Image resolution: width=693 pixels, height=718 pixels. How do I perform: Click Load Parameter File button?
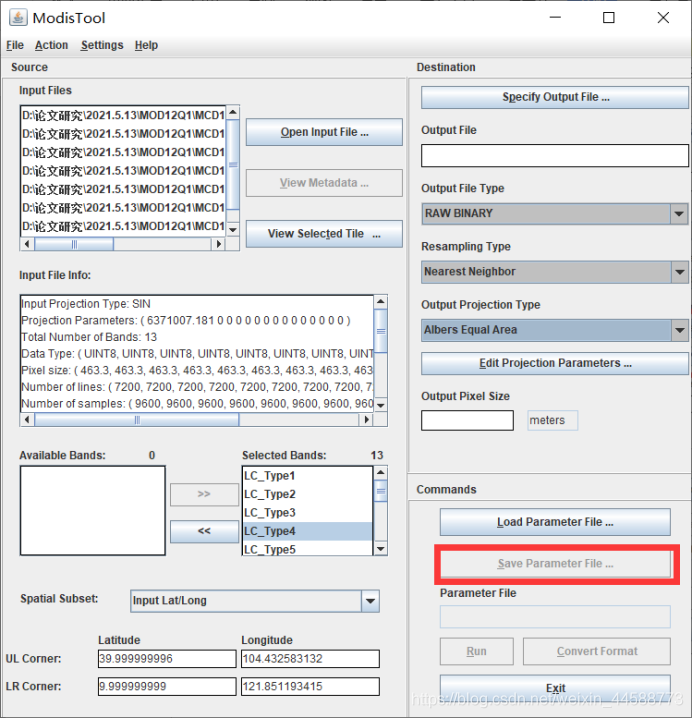click(555, 522)
